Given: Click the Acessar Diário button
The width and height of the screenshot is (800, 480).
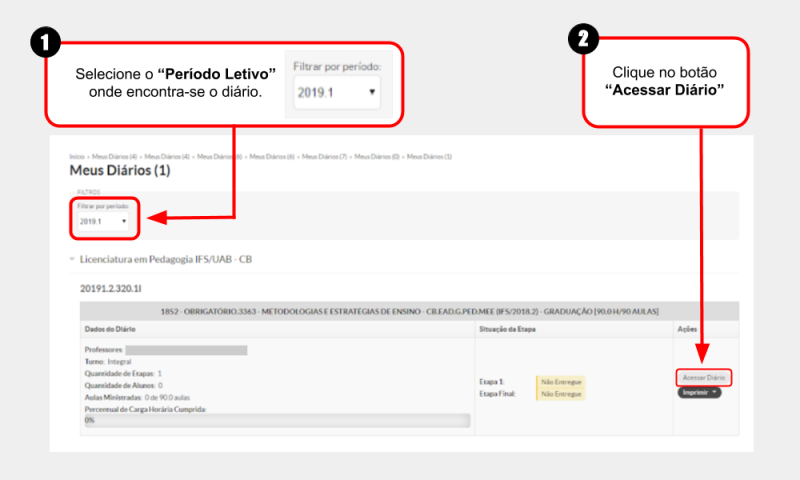Looking at the screenshot, I should click(704, 377).
